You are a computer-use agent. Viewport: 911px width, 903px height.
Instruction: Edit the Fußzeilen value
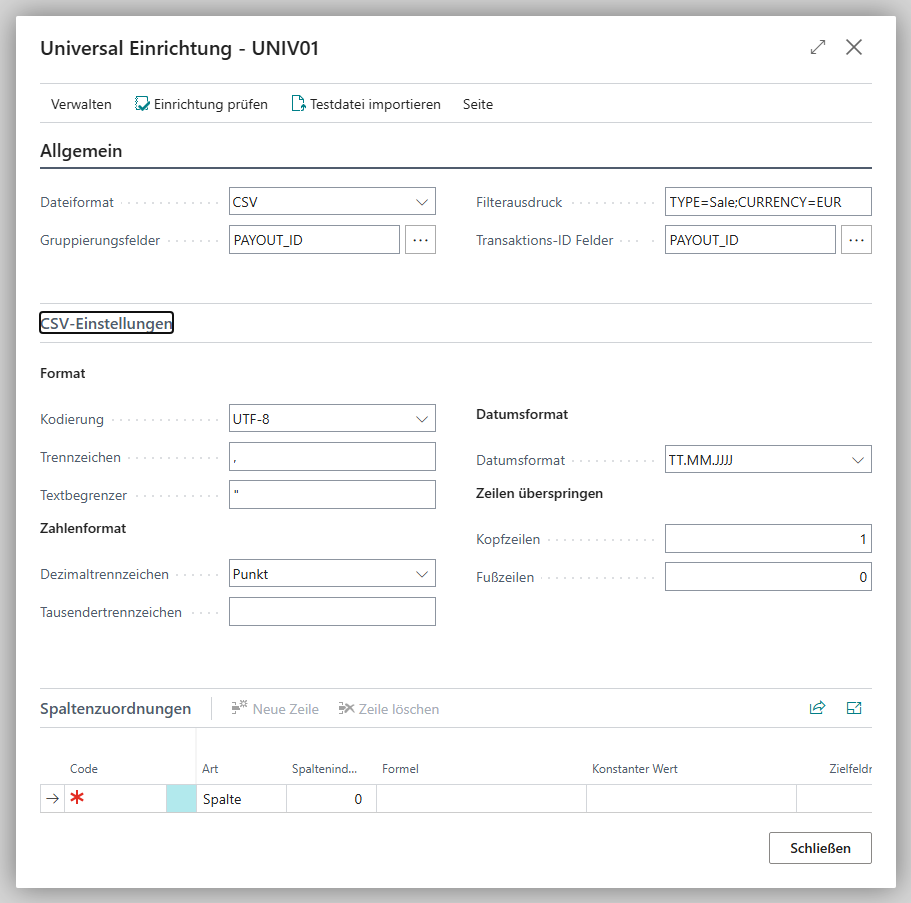768,576
